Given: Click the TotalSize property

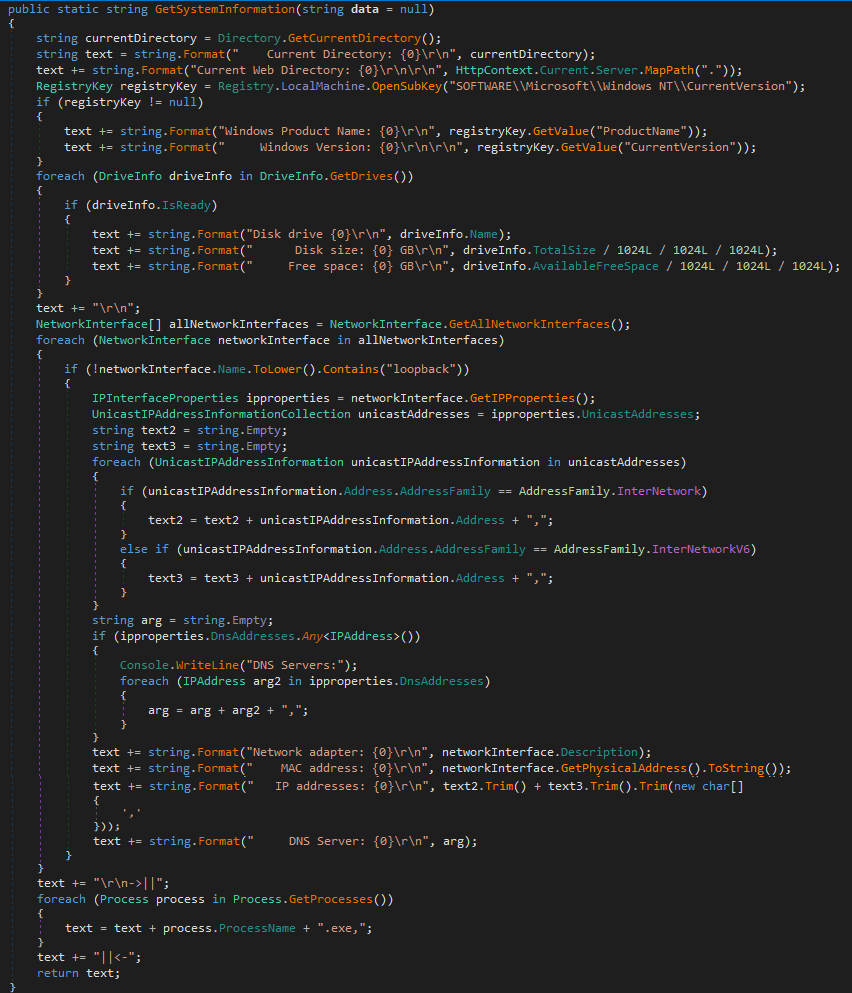Looking at the screenshot, I should click(564, 250).
